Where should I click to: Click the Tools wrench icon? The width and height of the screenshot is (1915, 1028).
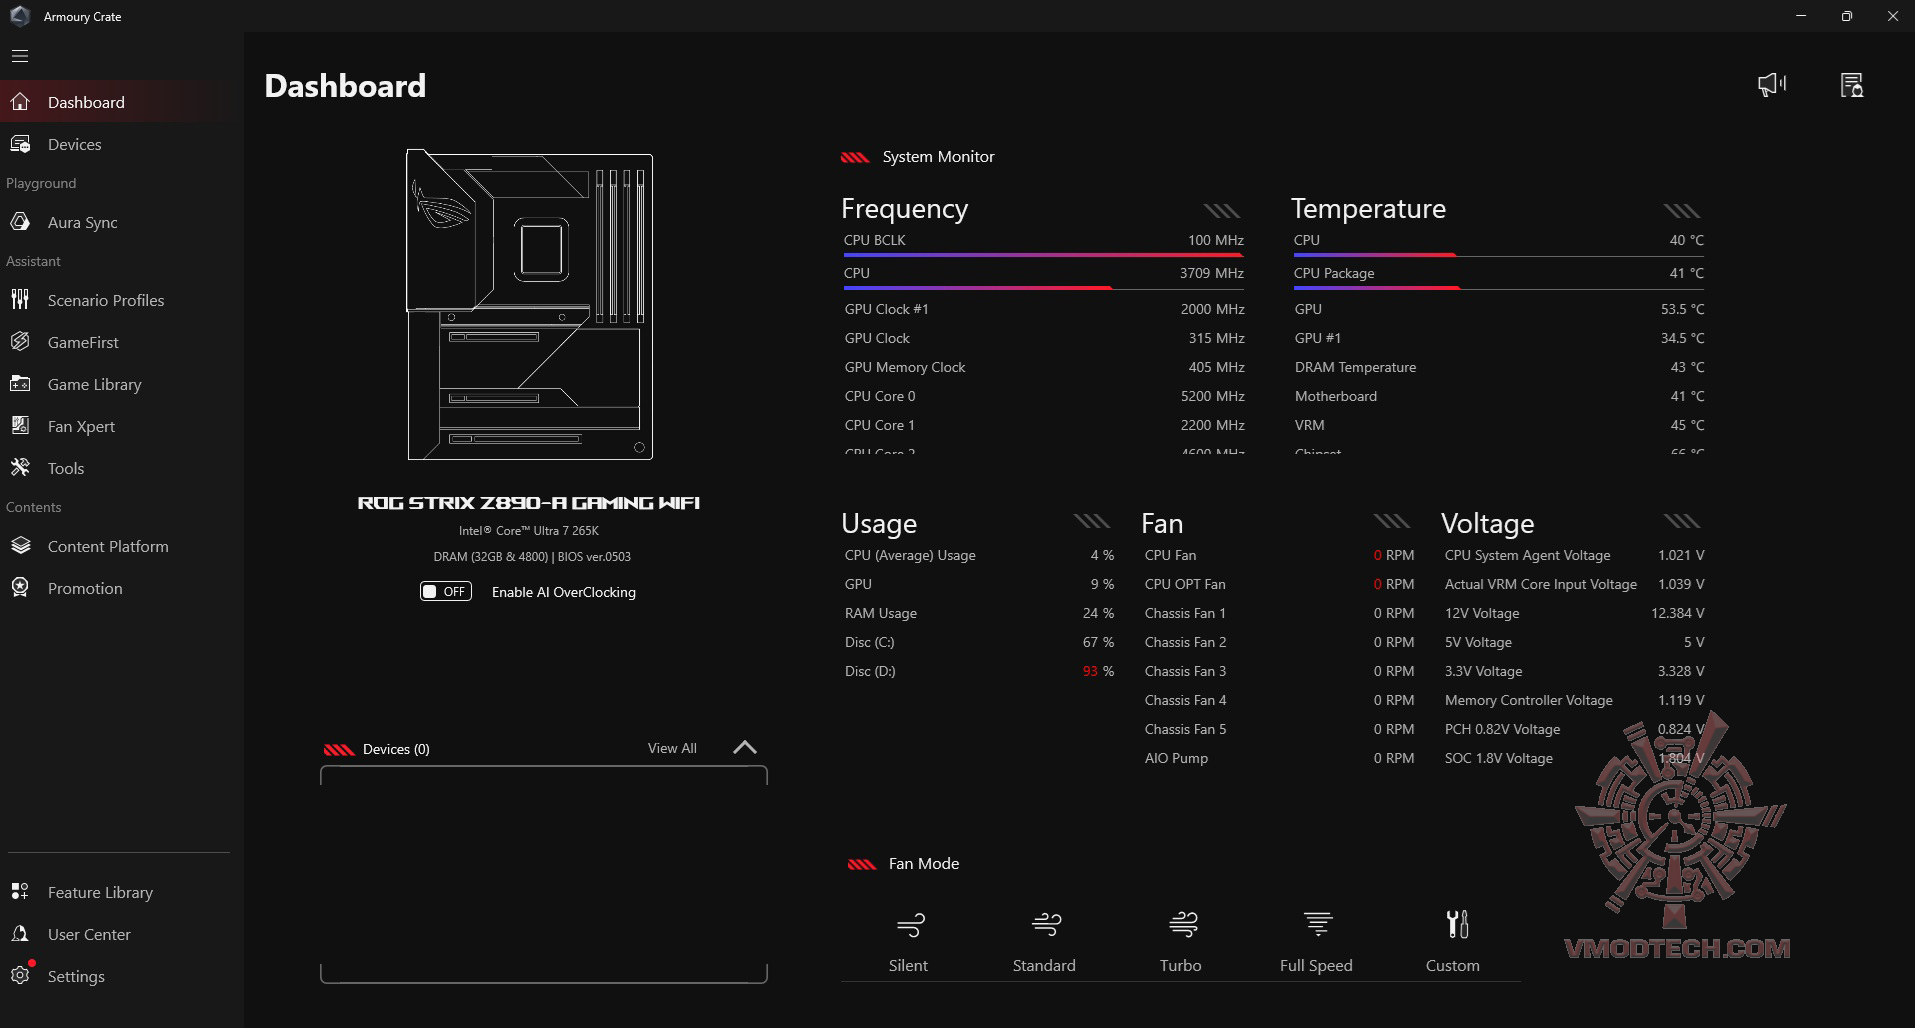20,468
